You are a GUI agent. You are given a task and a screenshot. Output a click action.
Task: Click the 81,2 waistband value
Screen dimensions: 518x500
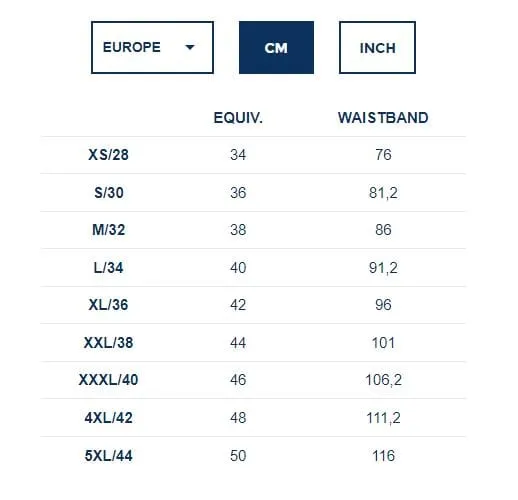click(x=383, y=193)
